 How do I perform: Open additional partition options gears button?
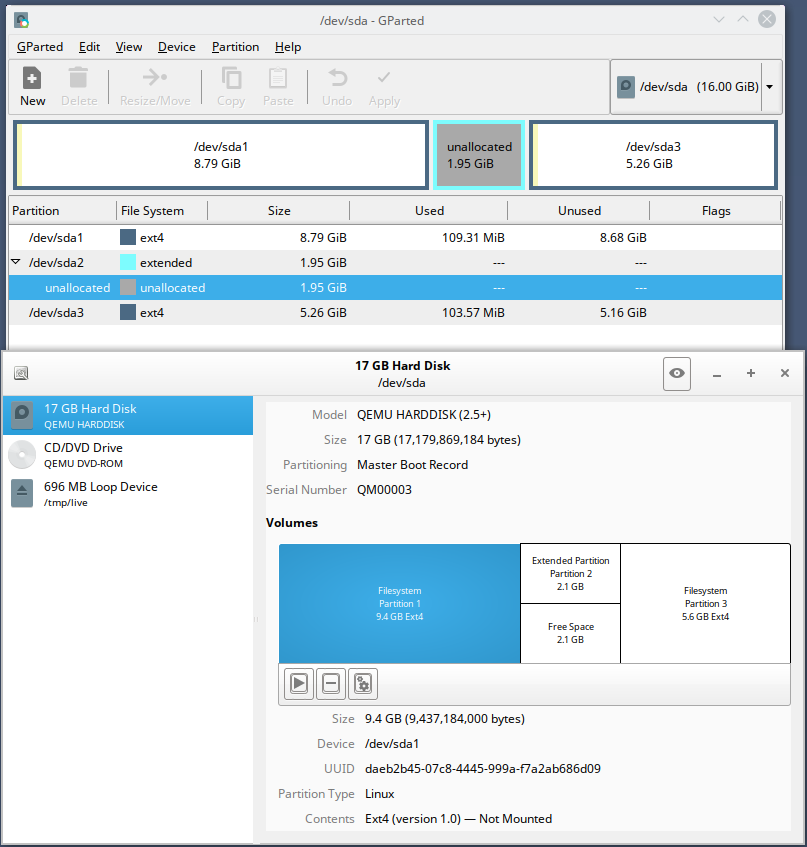(x=363, y=684)
